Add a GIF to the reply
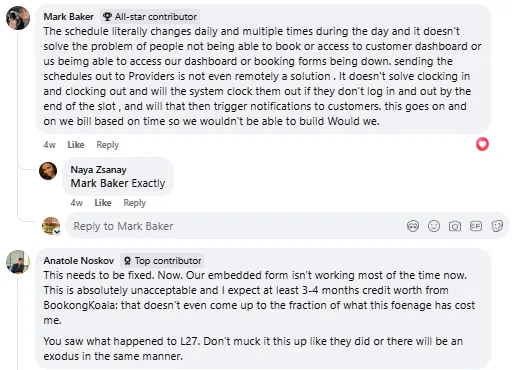The image size is (517, 370). [476, 226]
